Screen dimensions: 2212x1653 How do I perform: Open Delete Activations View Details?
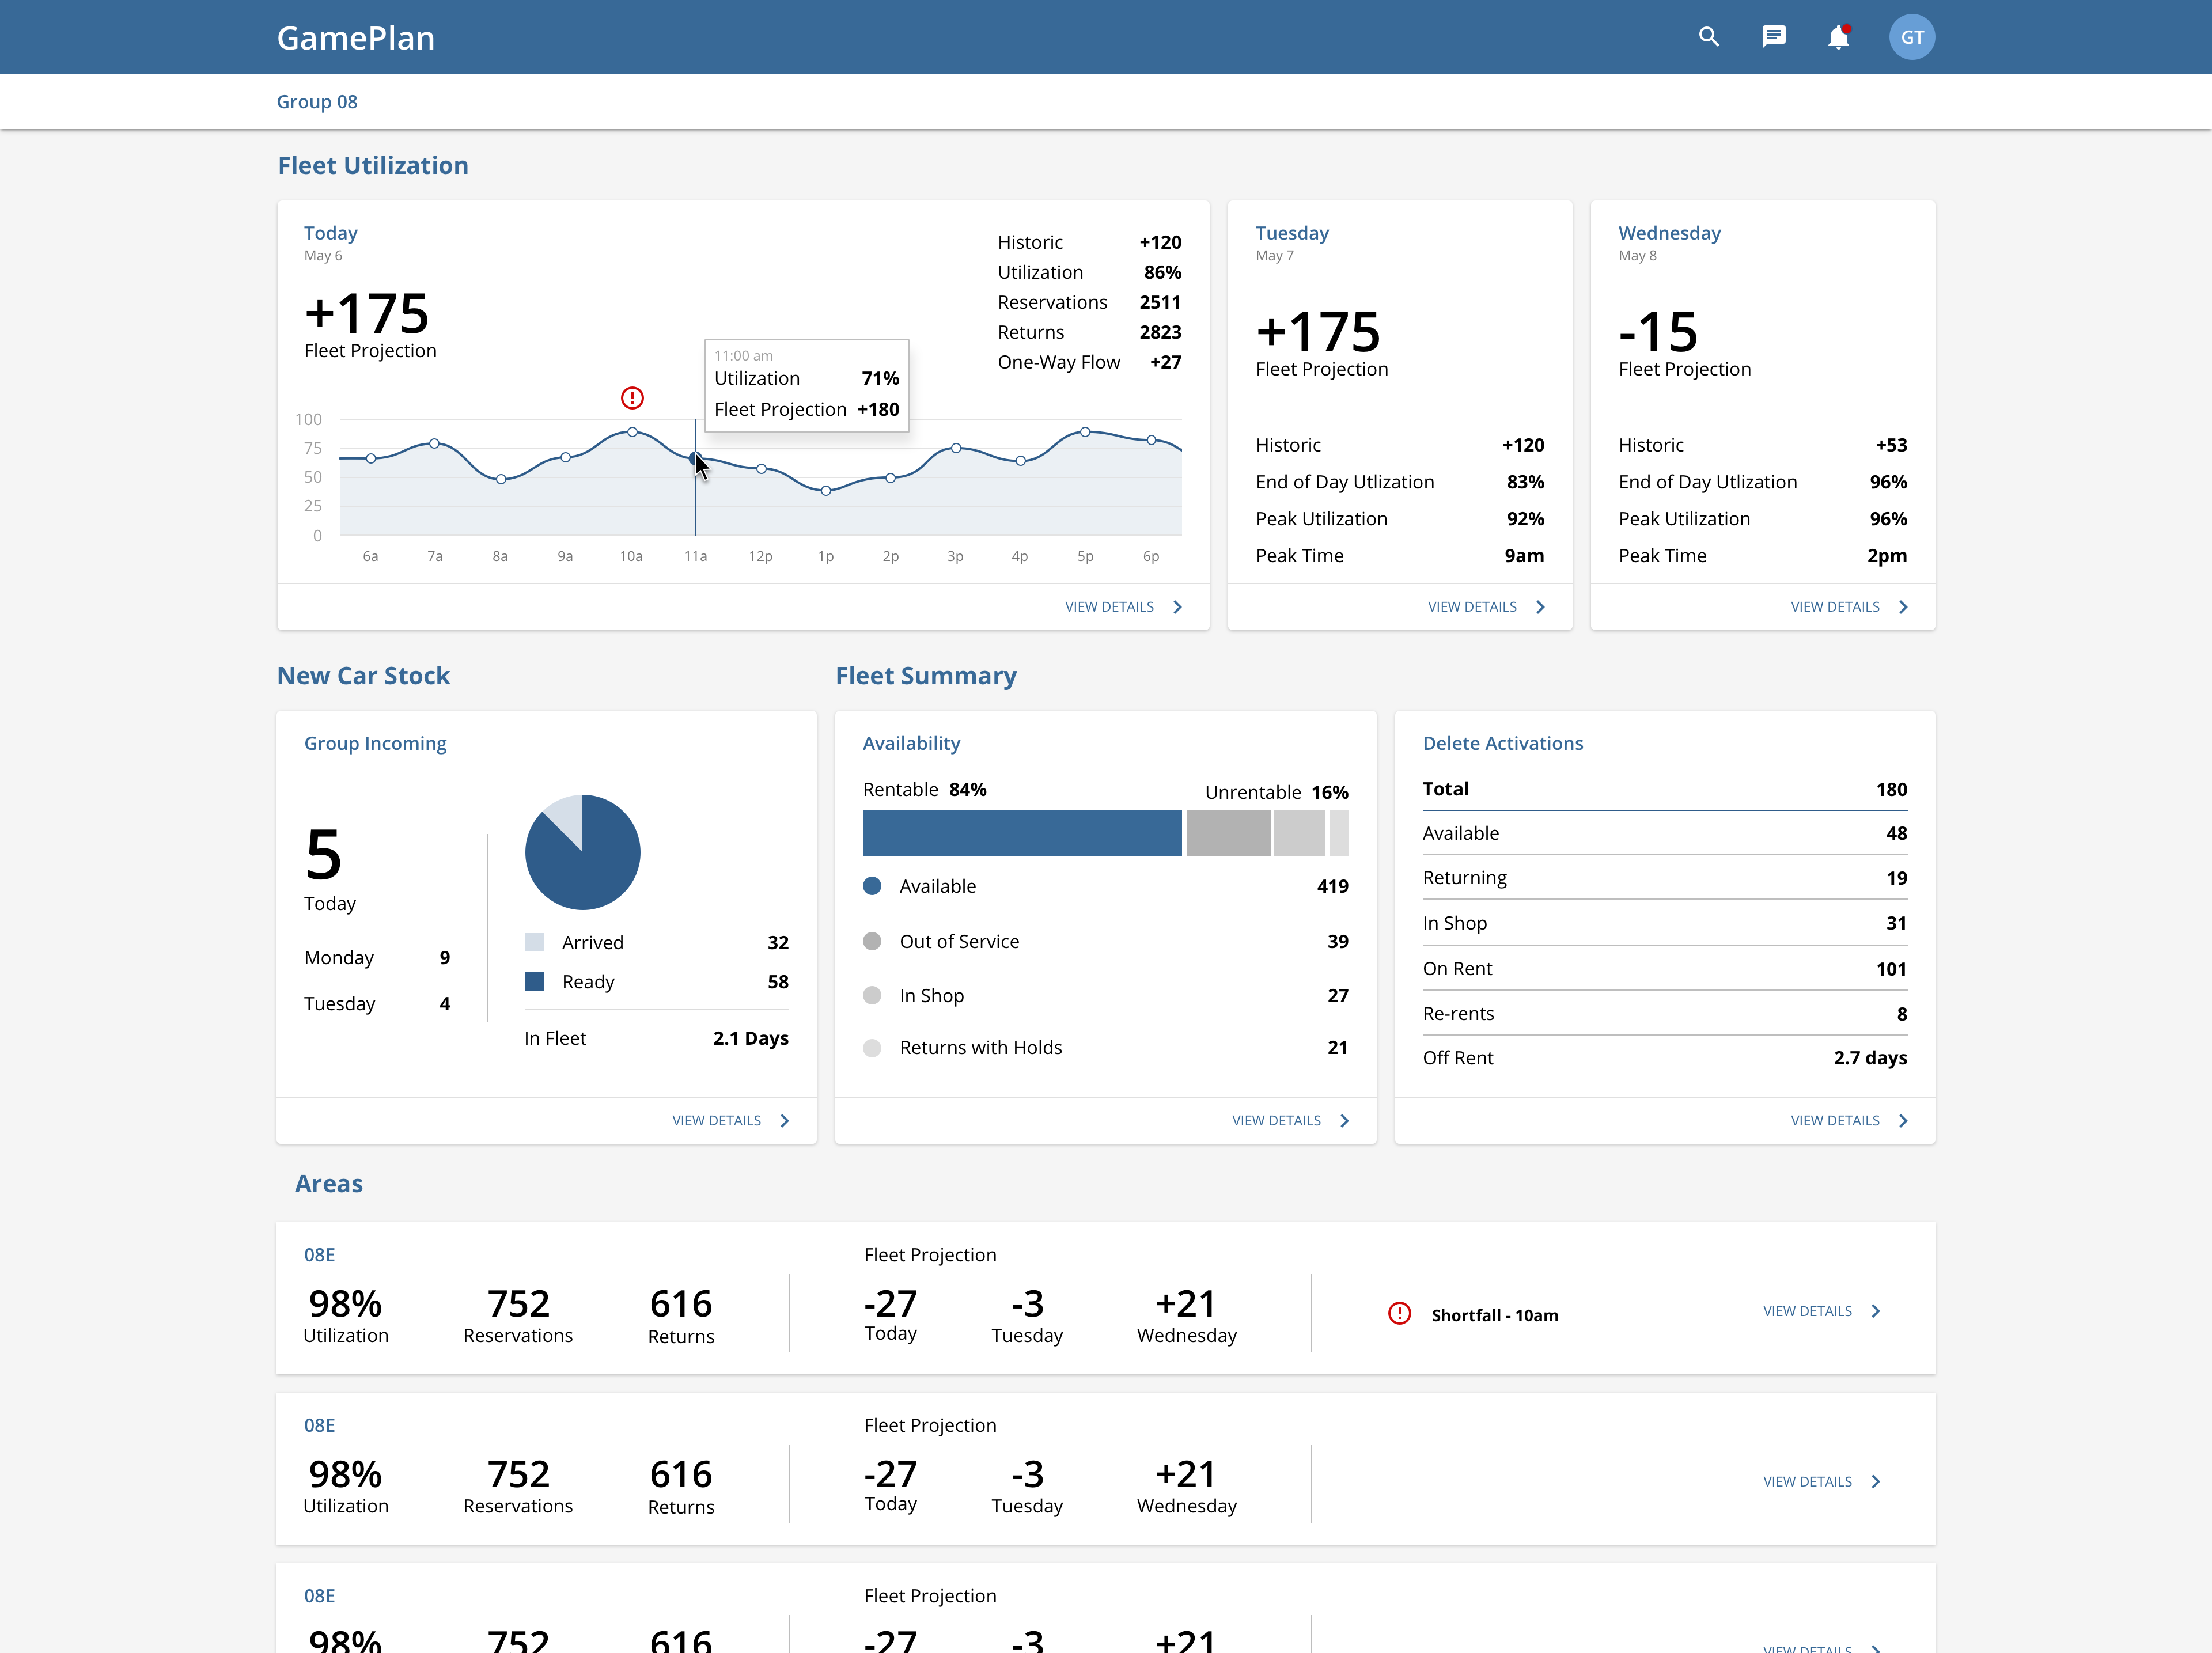[x=1835, y=1121]
